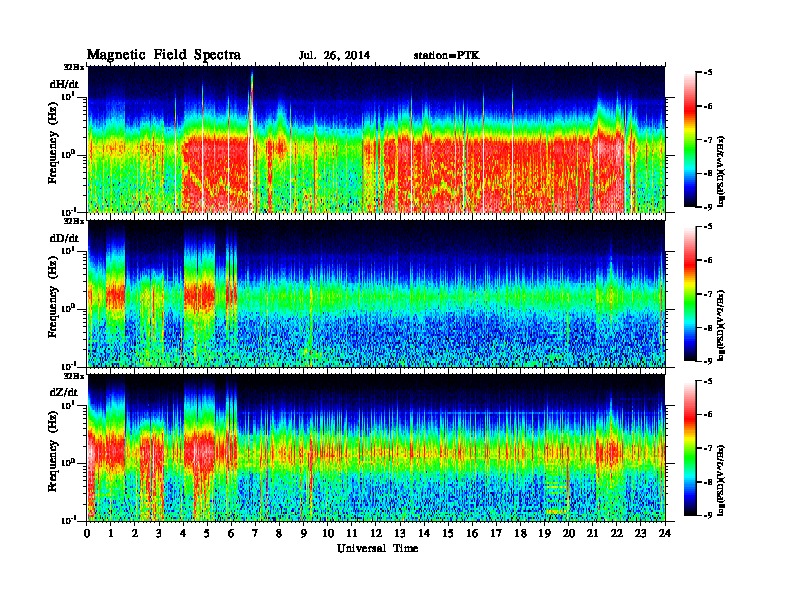Click the "32Hz" label atop the dD/dt panel
Screen dimensions: 792x612
[73, 221]
